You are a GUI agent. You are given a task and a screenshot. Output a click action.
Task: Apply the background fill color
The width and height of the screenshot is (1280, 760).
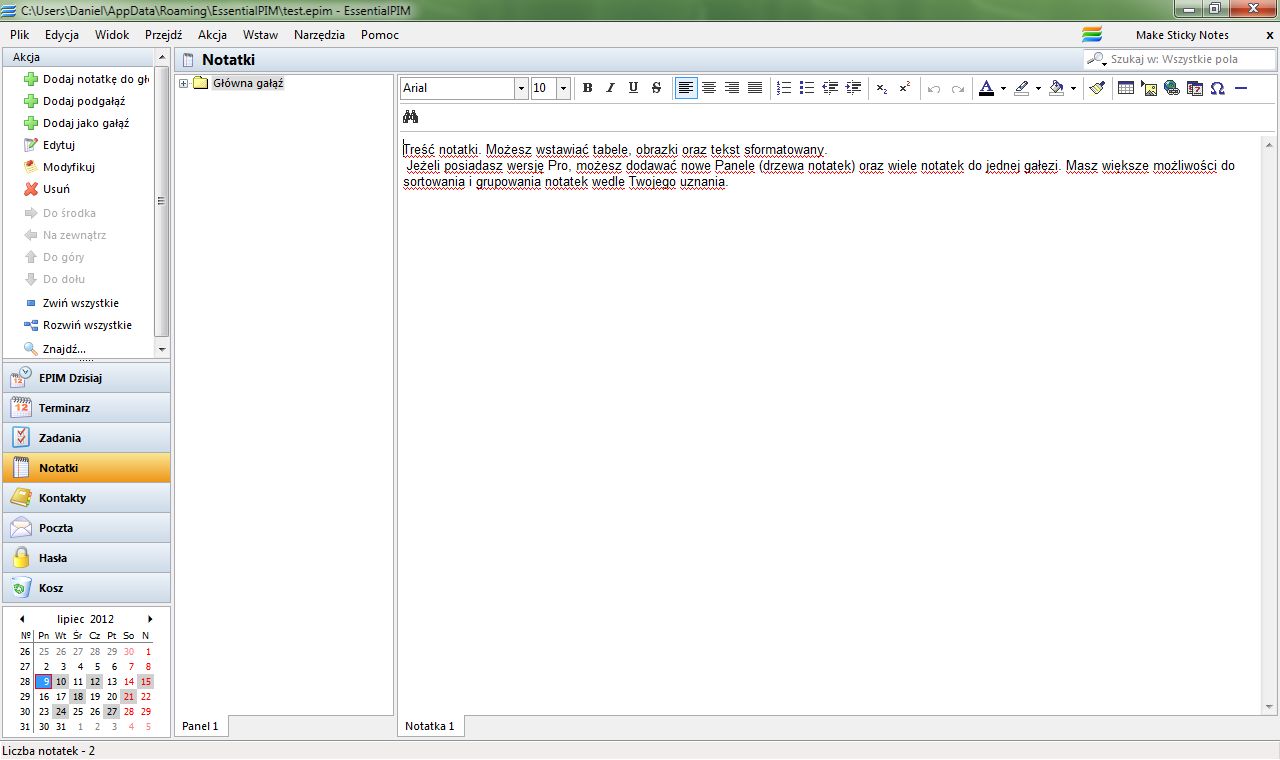[1056, 88]
